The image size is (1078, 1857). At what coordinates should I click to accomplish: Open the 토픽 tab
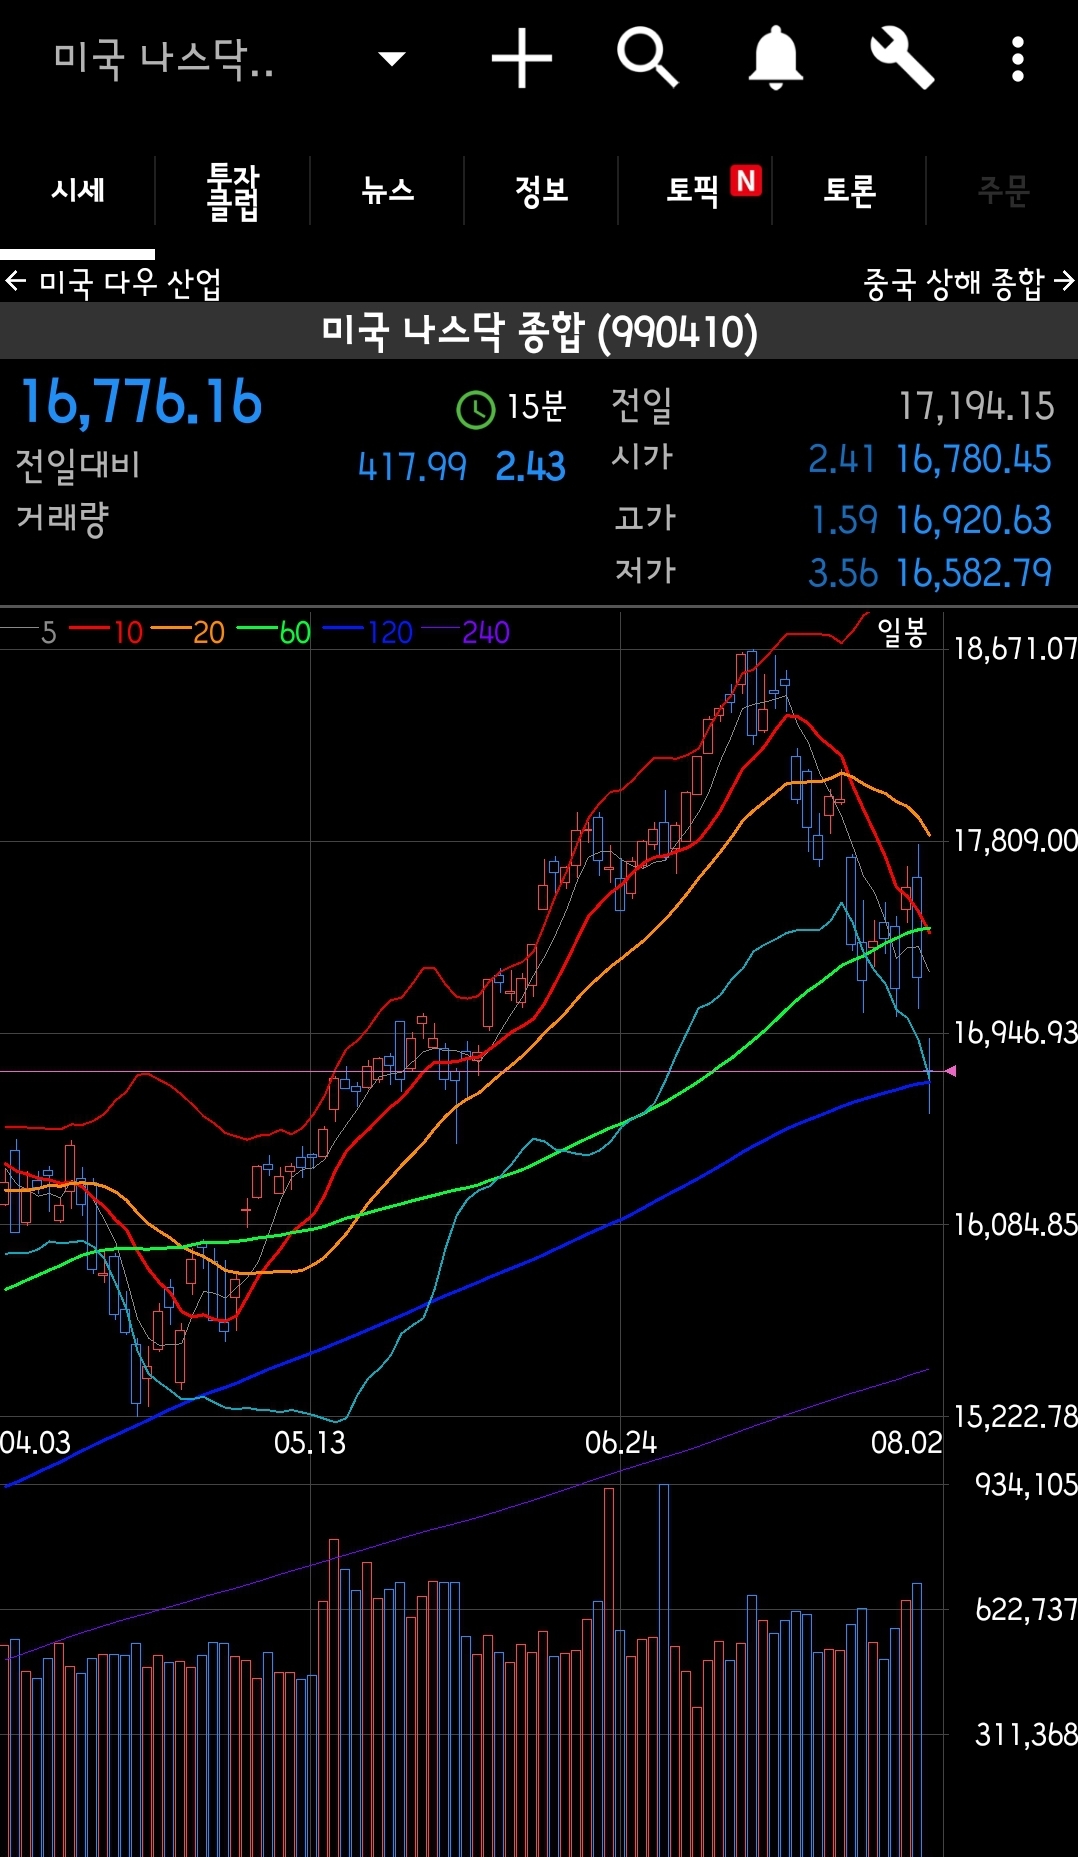694,190
